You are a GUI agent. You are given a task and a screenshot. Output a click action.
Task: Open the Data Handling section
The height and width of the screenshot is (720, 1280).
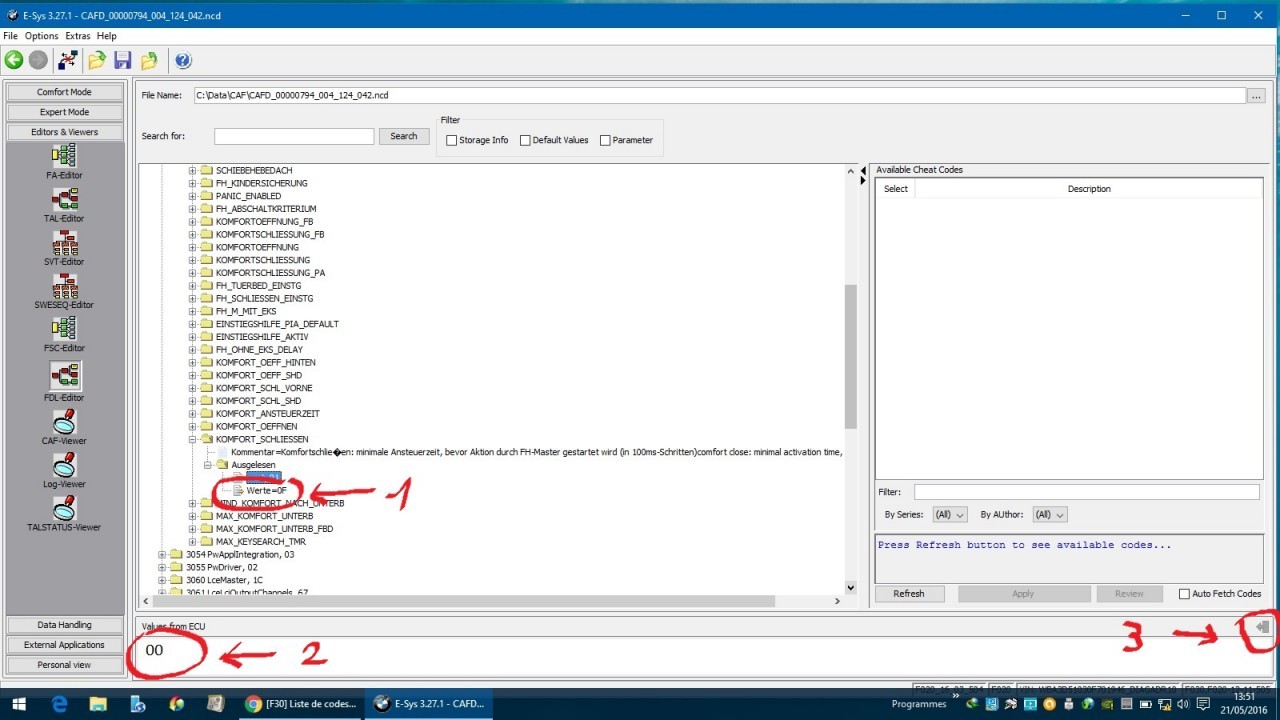(65, 625)
